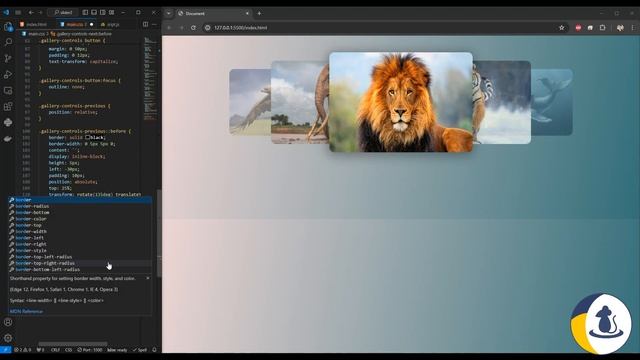Viewport: 640px width, 360px height.
Task: Click Spell checker status bar item
Action: coord(140,350)
